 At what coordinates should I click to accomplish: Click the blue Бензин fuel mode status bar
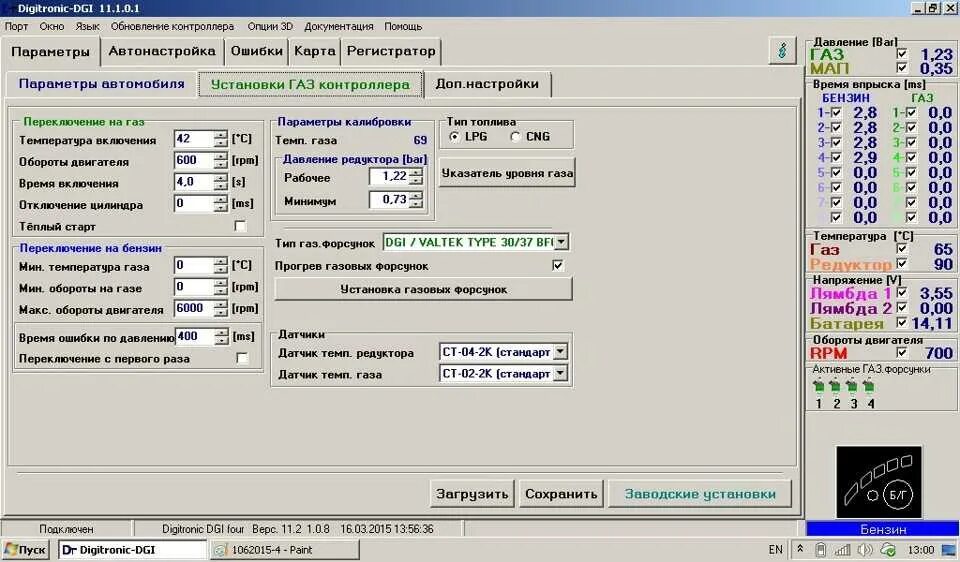882,529
